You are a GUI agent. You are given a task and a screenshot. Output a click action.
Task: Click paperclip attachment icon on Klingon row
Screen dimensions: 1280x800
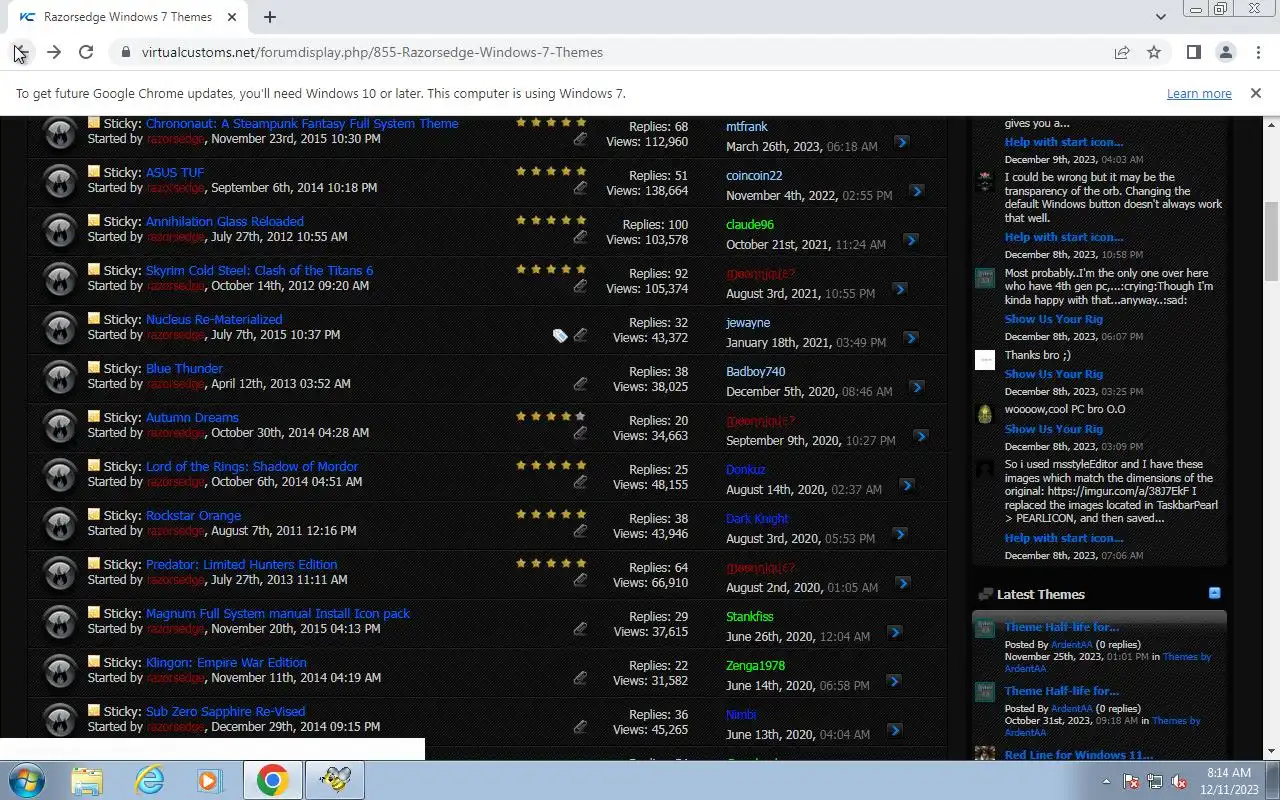[x=580, y=678]
